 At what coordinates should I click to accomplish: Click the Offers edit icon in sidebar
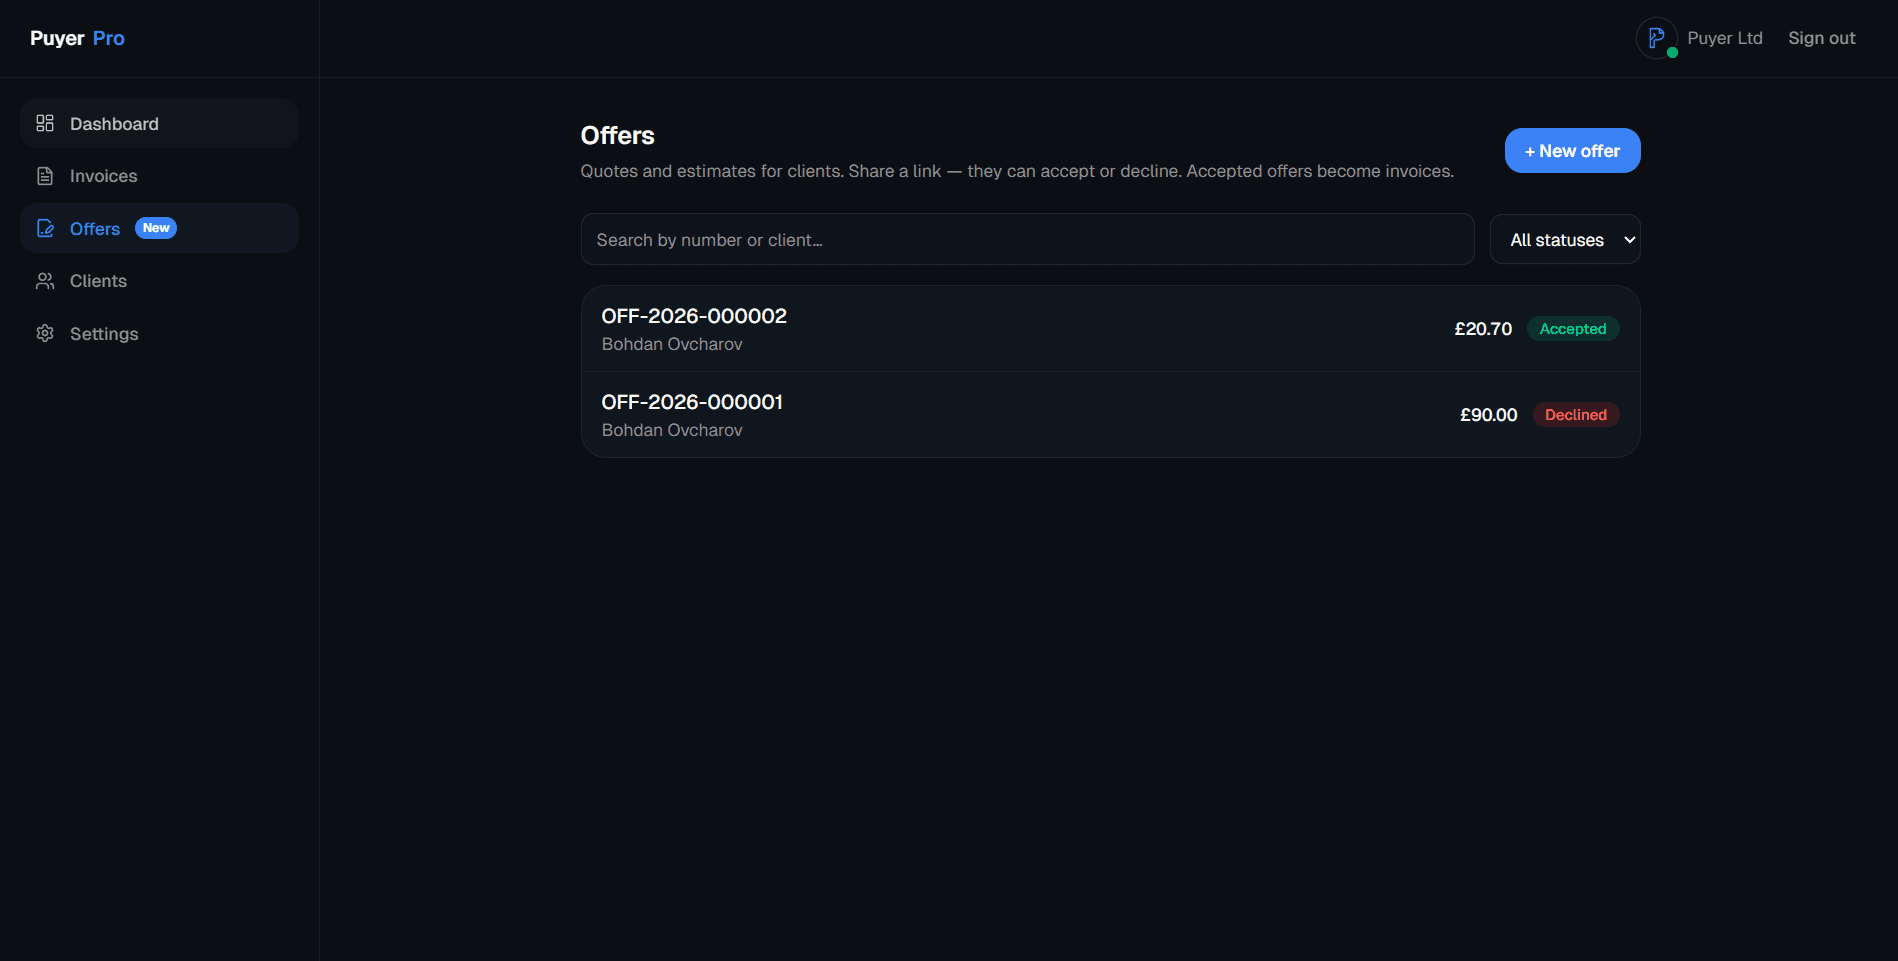[x=45, y=228]
